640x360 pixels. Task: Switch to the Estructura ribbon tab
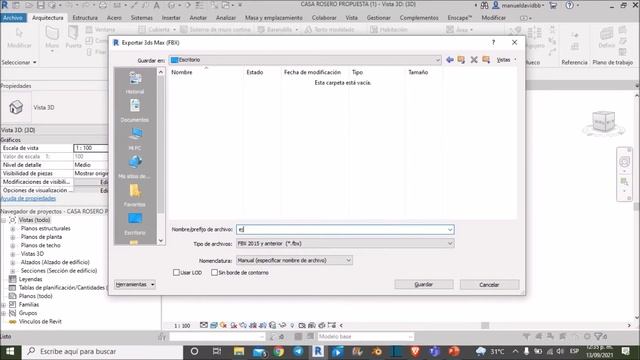coord(85,18)
